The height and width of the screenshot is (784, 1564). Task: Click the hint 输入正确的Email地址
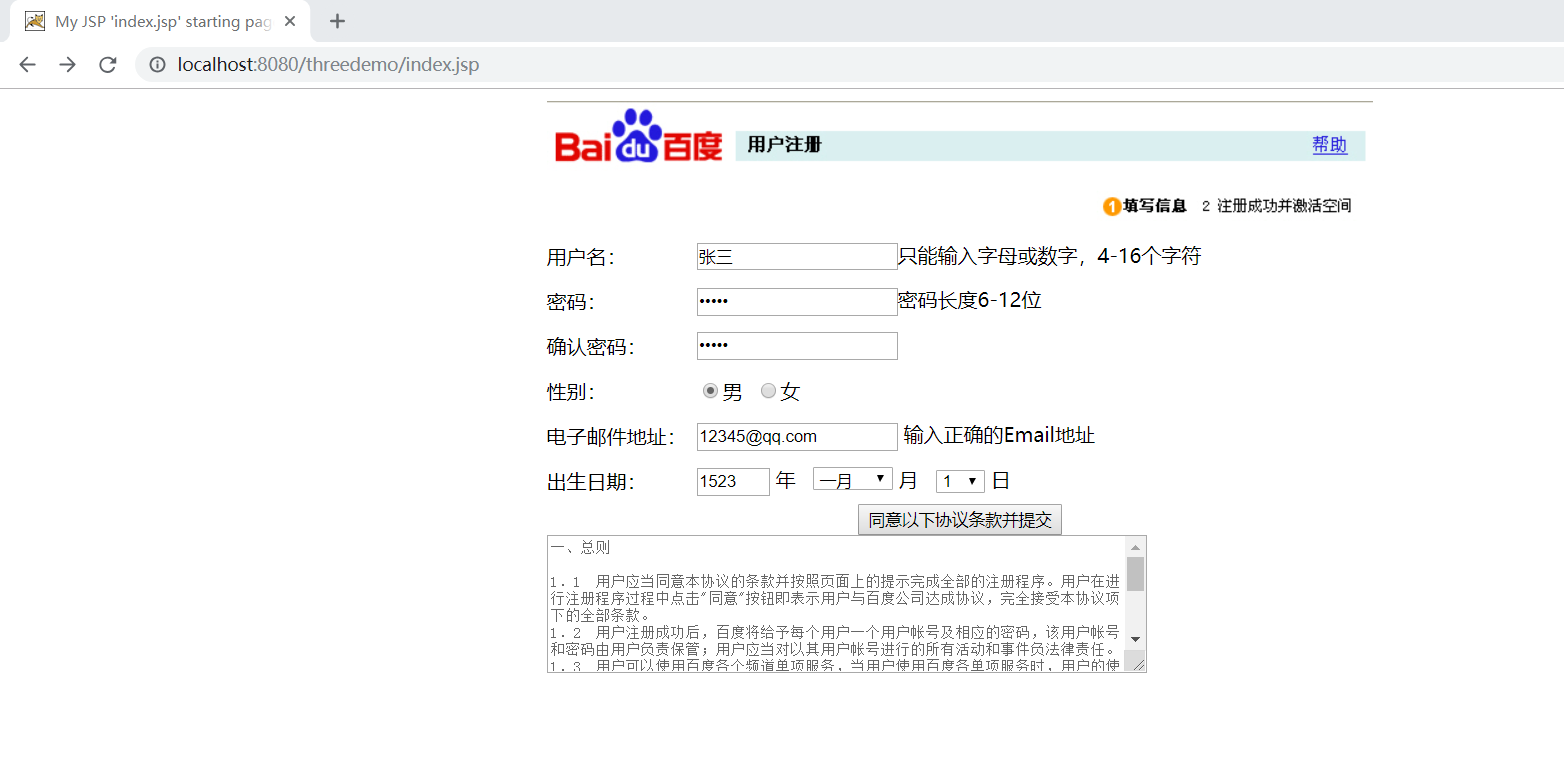[999, 436]
